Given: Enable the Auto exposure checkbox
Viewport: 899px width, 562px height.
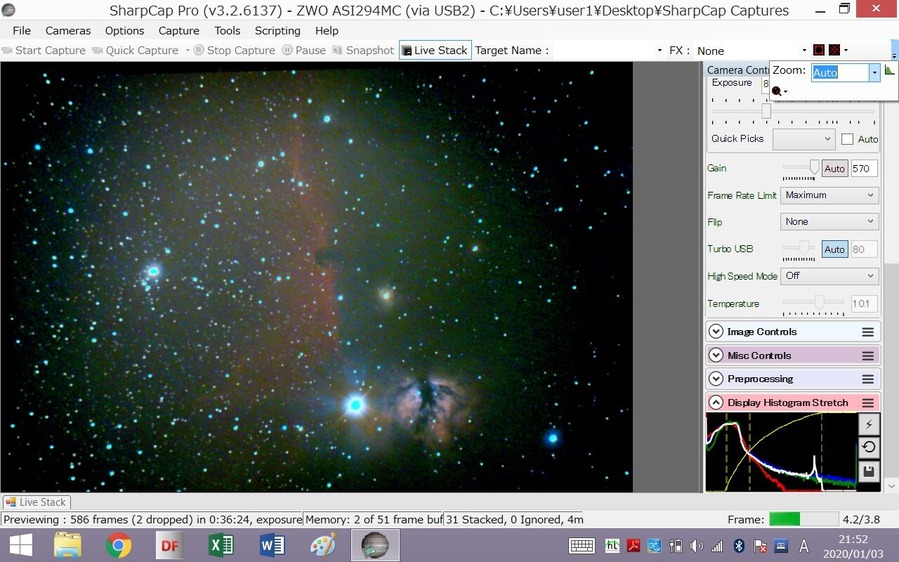Looking at the screenshot, I should [847, 139].
